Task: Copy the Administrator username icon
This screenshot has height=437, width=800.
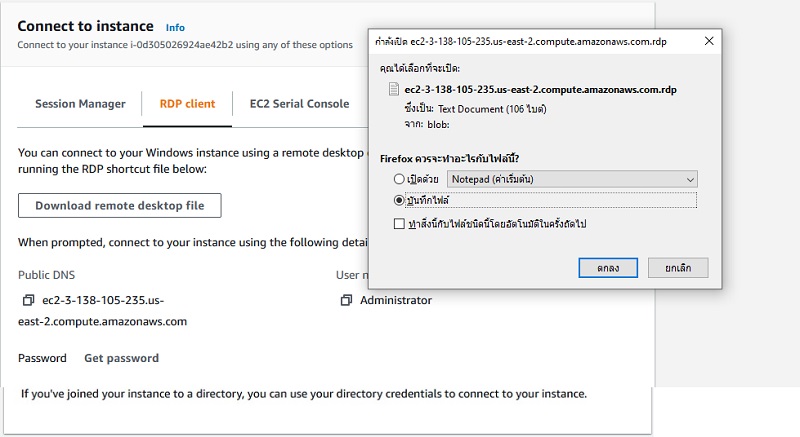Action: tap(346, 300)
